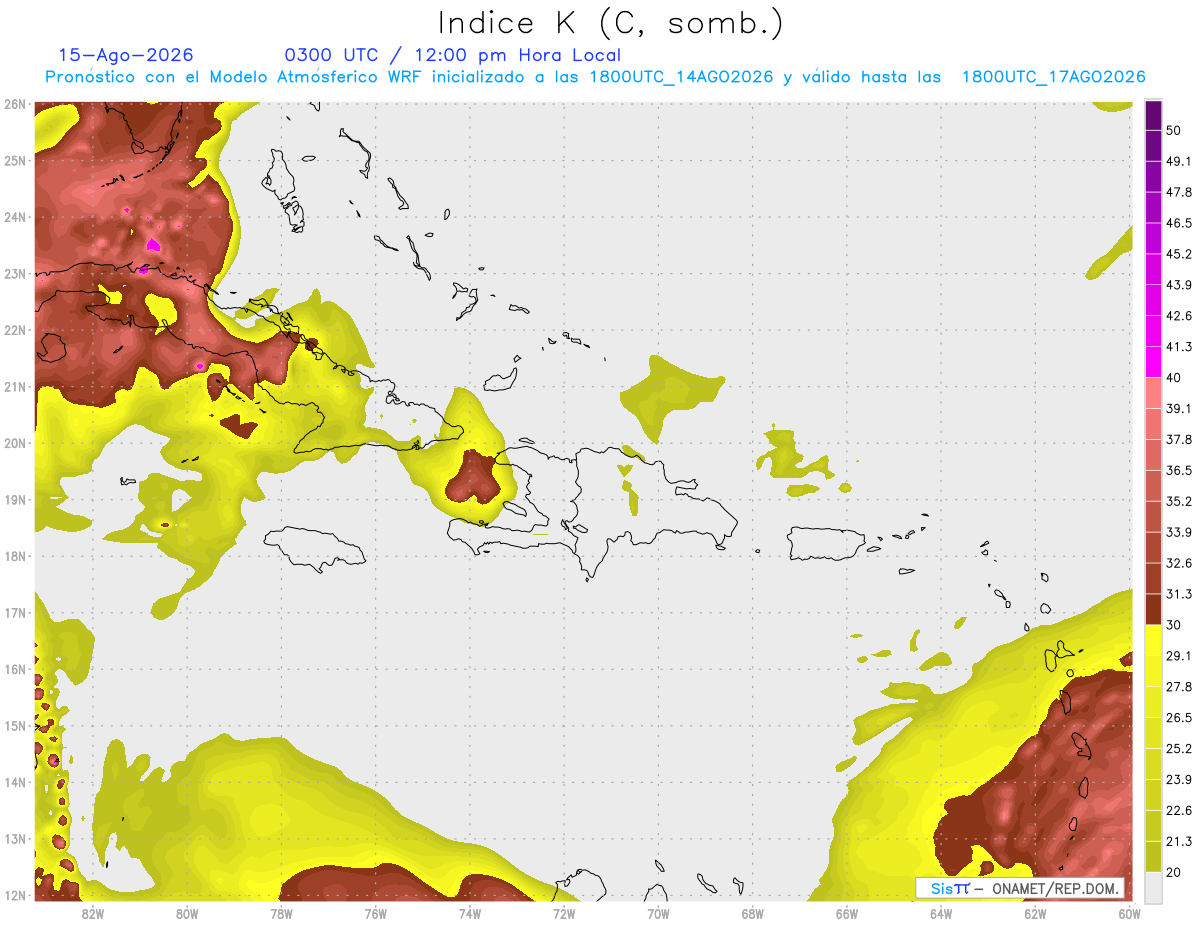This screenshot has height=927, width=1200.
Task: Click the longitude label "72W"
Action: [564, 914]
